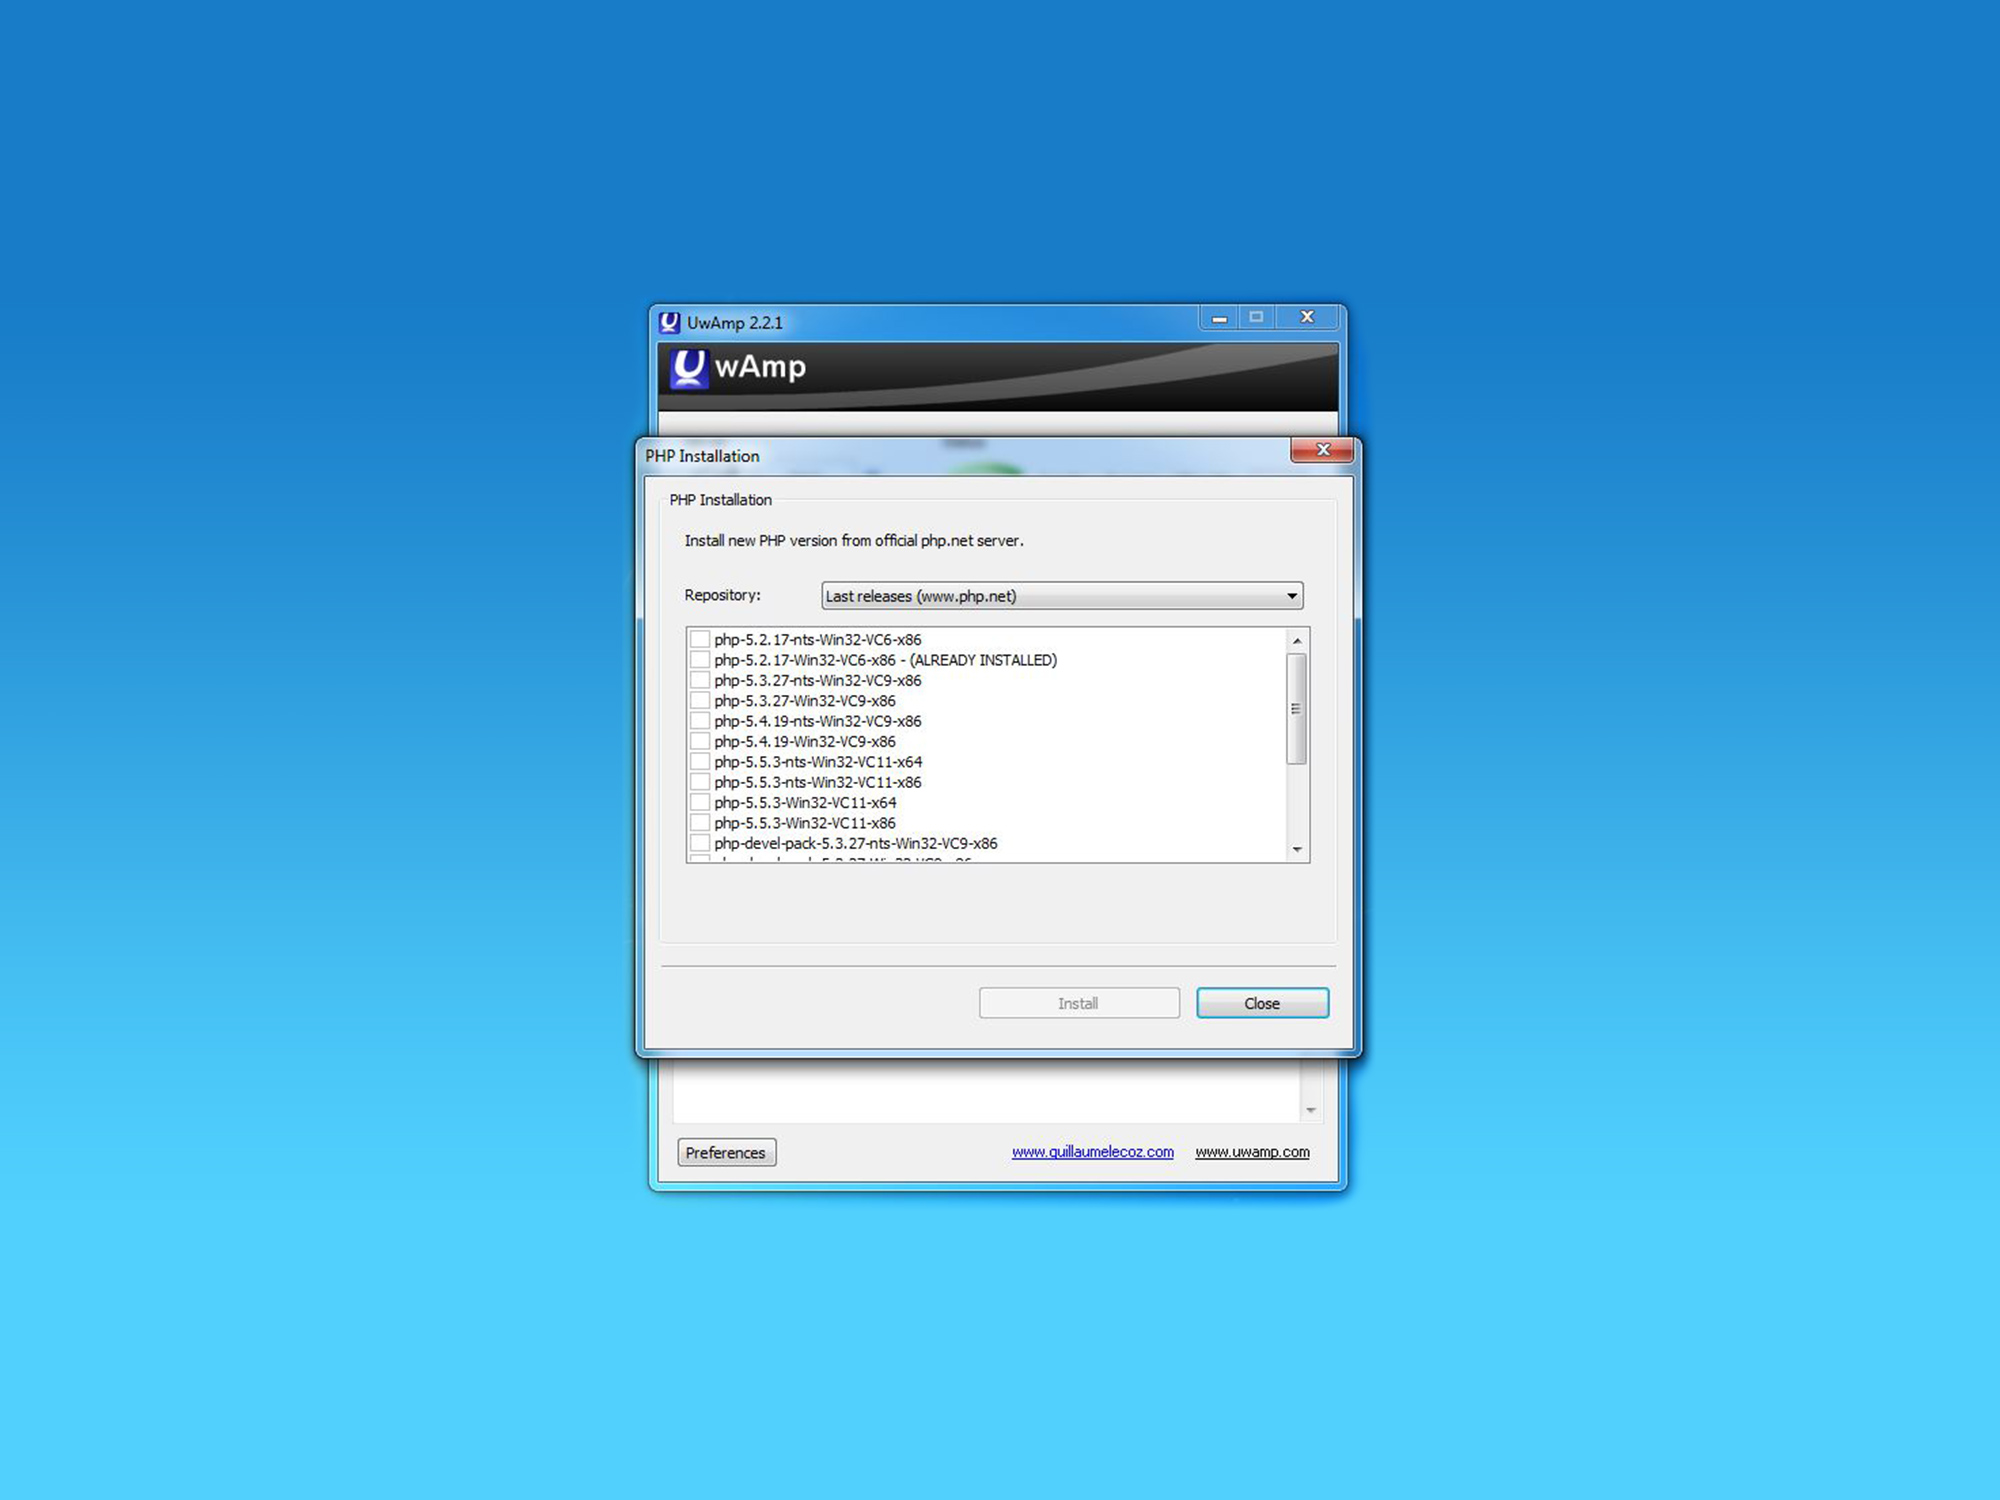Open the Preferences button

click(726, 1152)
